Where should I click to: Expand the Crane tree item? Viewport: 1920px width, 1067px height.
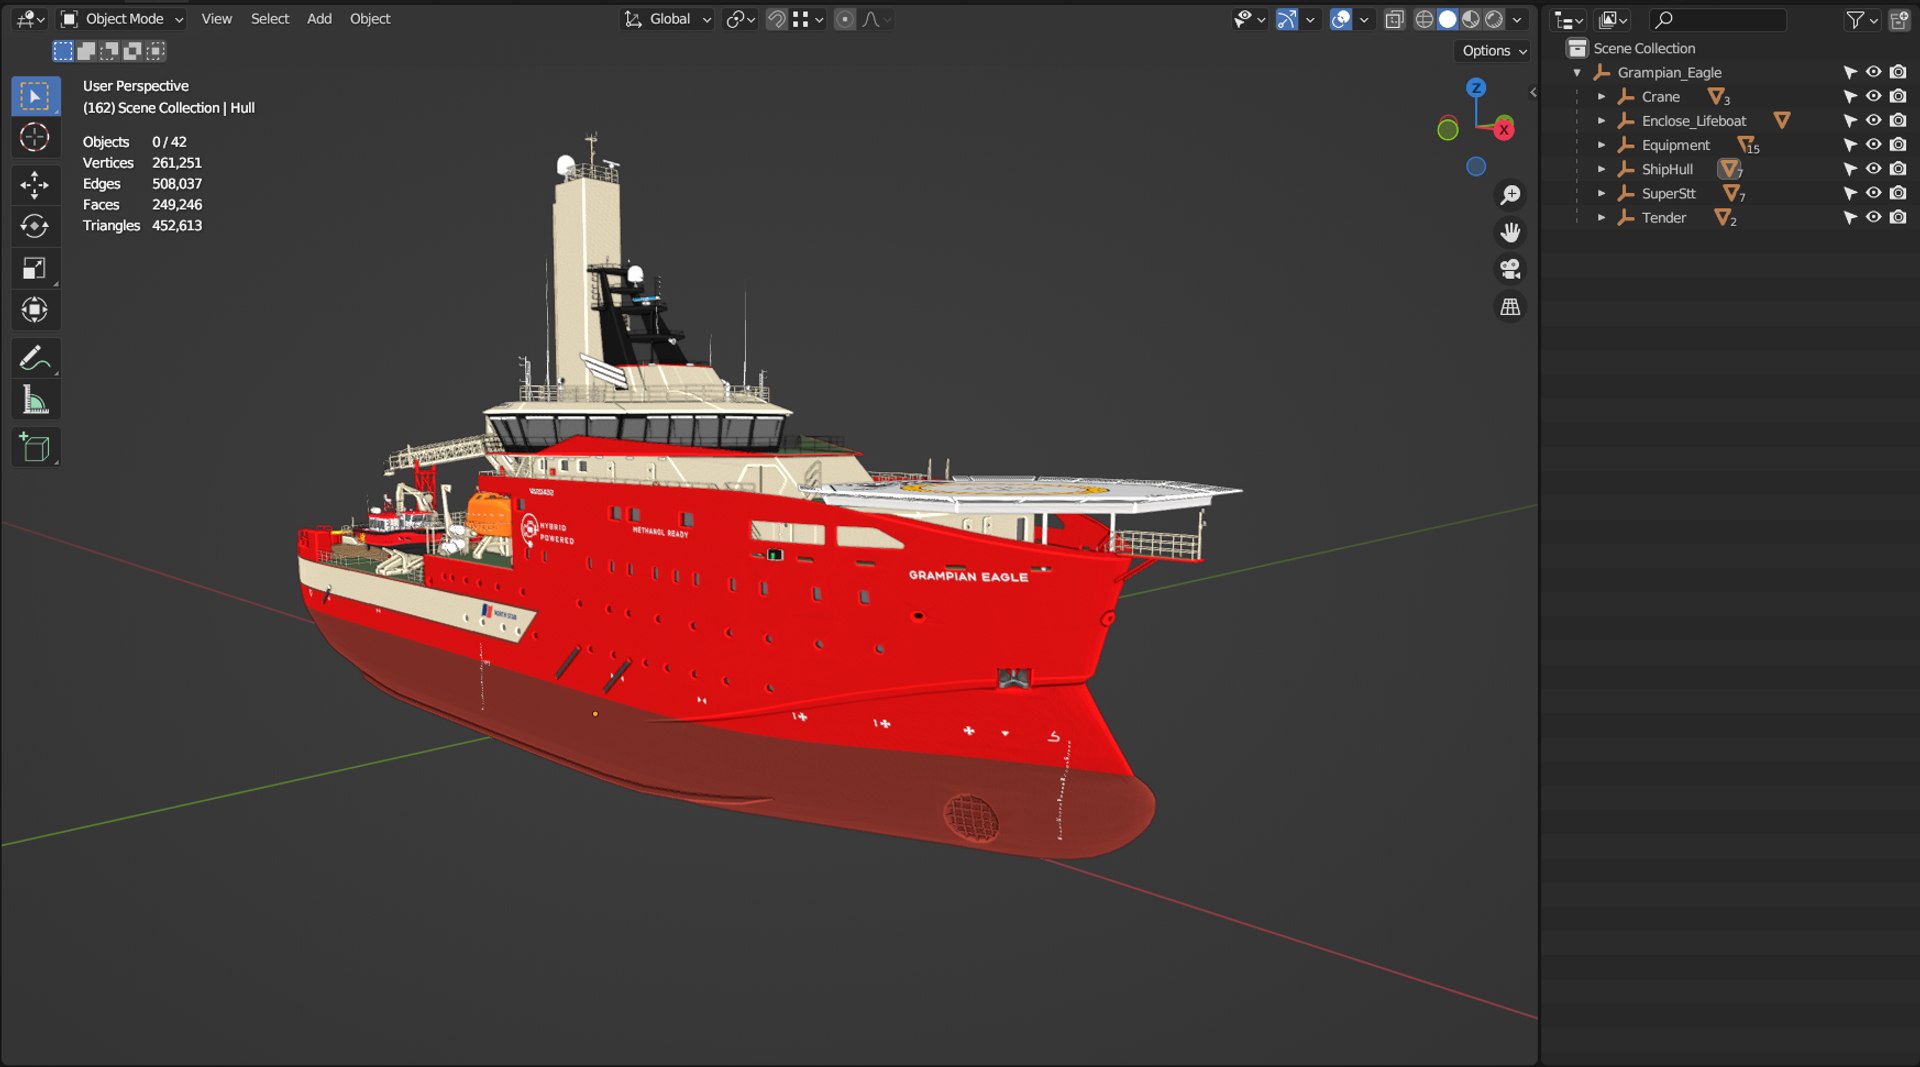click(x=1601, y=97)
